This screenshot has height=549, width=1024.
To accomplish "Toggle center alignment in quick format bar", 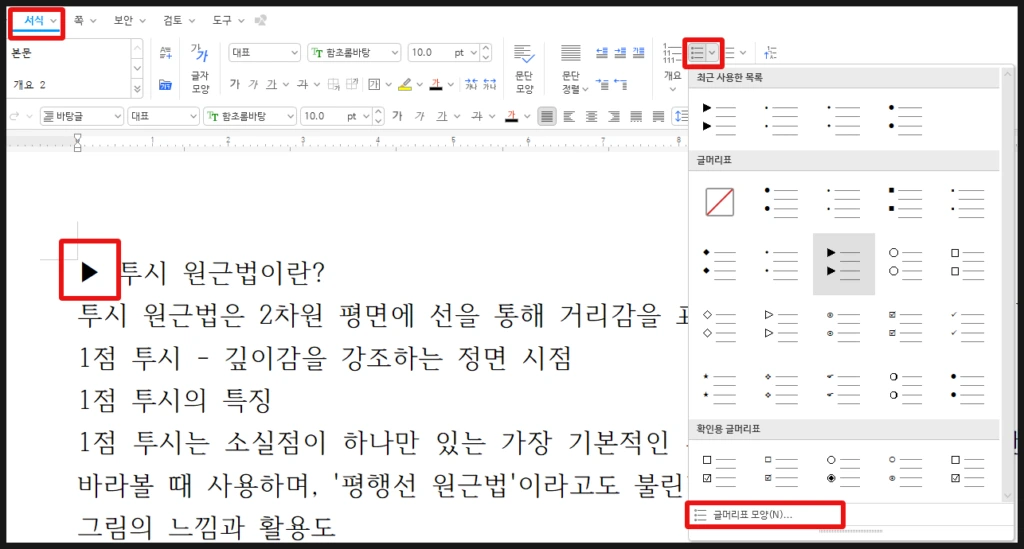I will point(592,116).
